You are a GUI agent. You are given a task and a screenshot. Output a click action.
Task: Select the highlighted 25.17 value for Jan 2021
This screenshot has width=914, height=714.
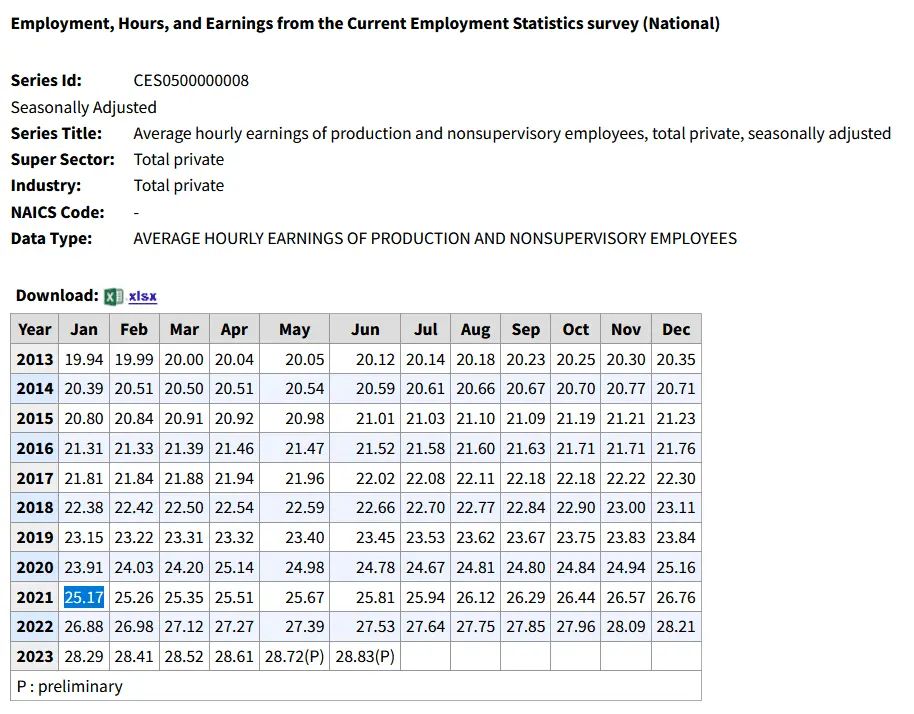pyautogui.click(x=84, y=597)
